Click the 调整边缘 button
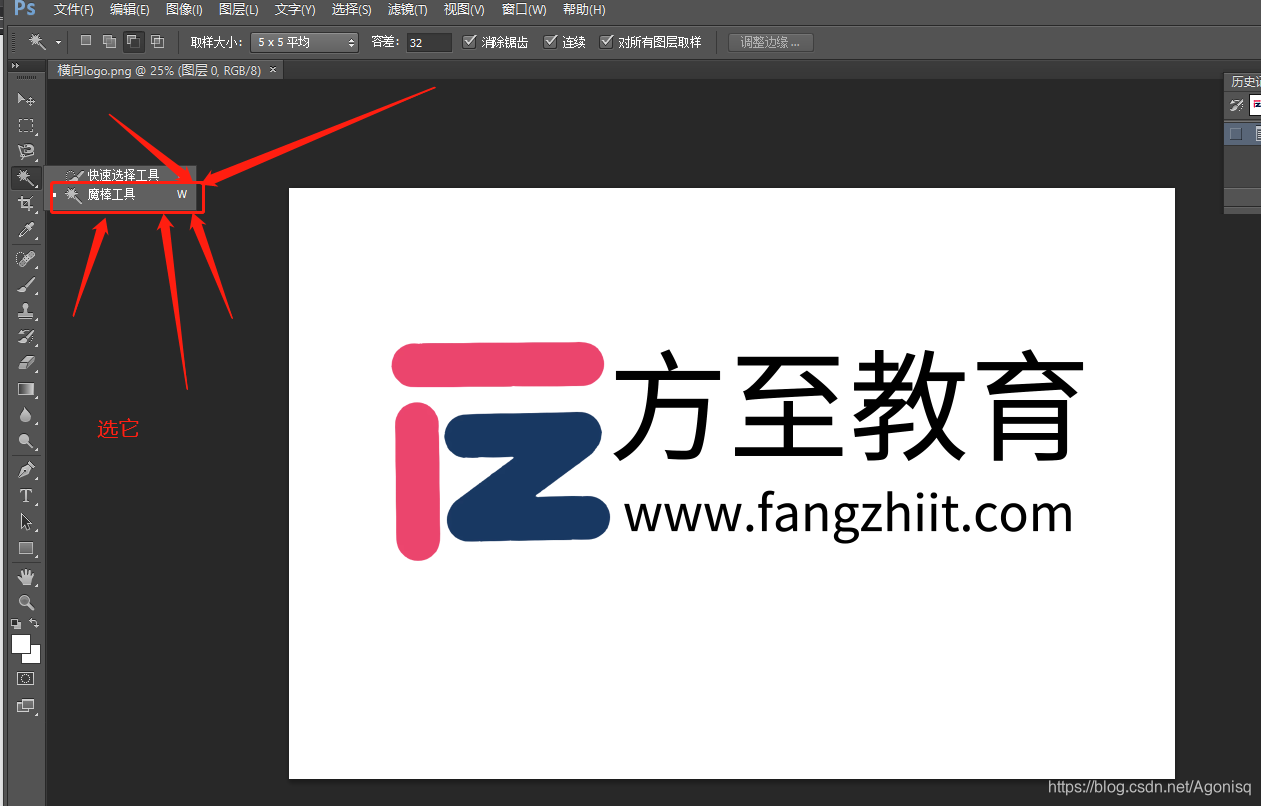The image size is (1261, 806). click(771, 42)
